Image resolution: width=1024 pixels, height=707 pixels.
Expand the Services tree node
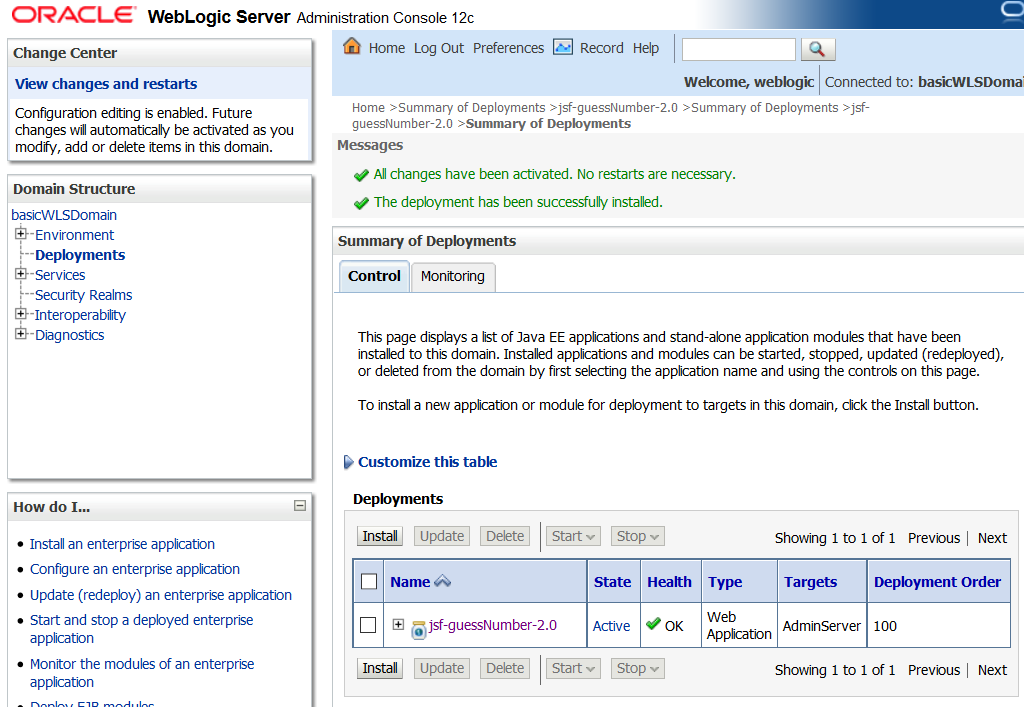(21, 274)
